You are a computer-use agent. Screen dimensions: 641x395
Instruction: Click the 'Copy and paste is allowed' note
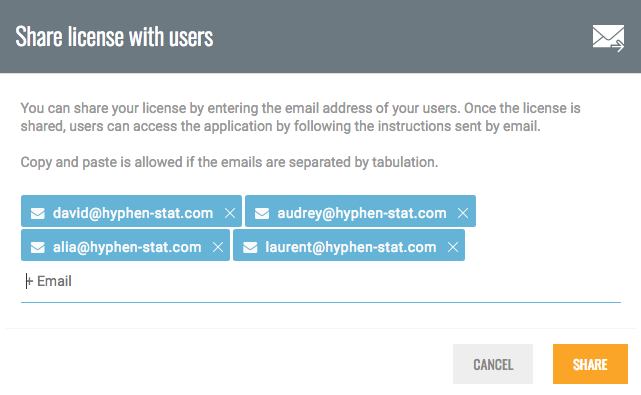click(229, 162)
